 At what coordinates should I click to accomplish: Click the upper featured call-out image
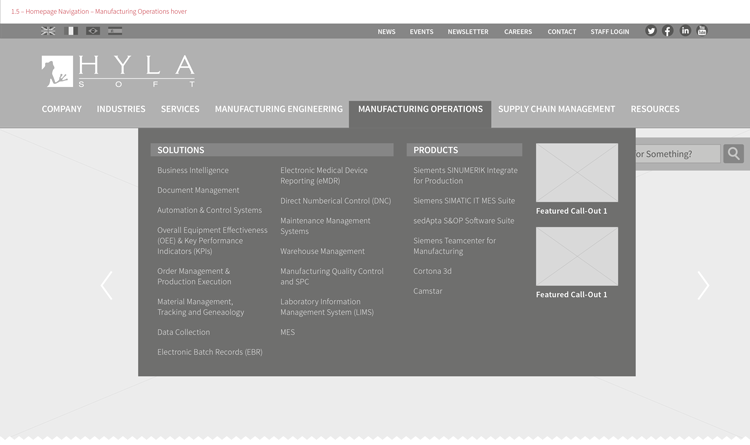coord(577,173)
